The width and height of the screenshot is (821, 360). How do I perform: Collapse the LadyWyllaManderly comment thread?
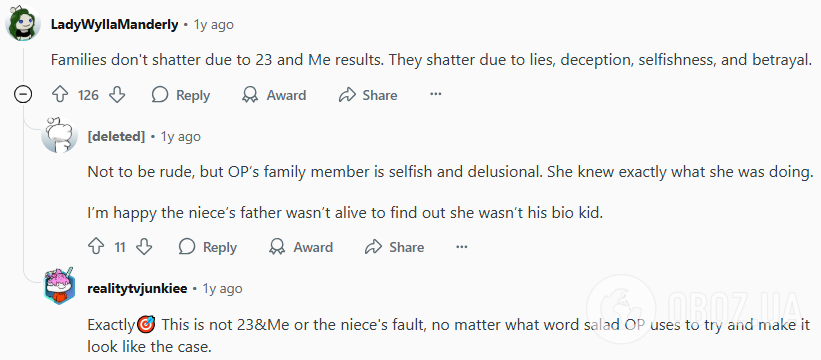pyautogui.click(x=23, y=95)
